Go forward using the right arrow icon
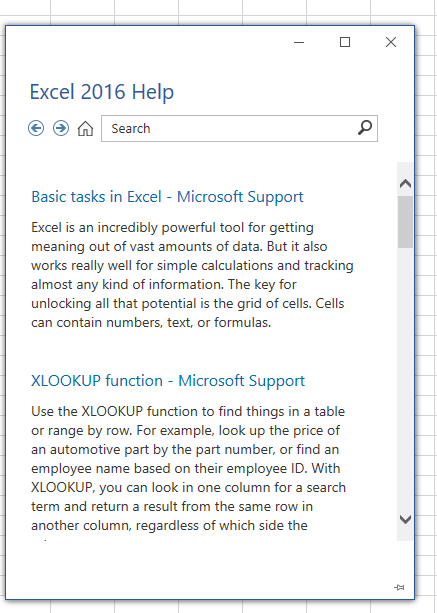This screenshot has width=437, height=613. (61, 128)
